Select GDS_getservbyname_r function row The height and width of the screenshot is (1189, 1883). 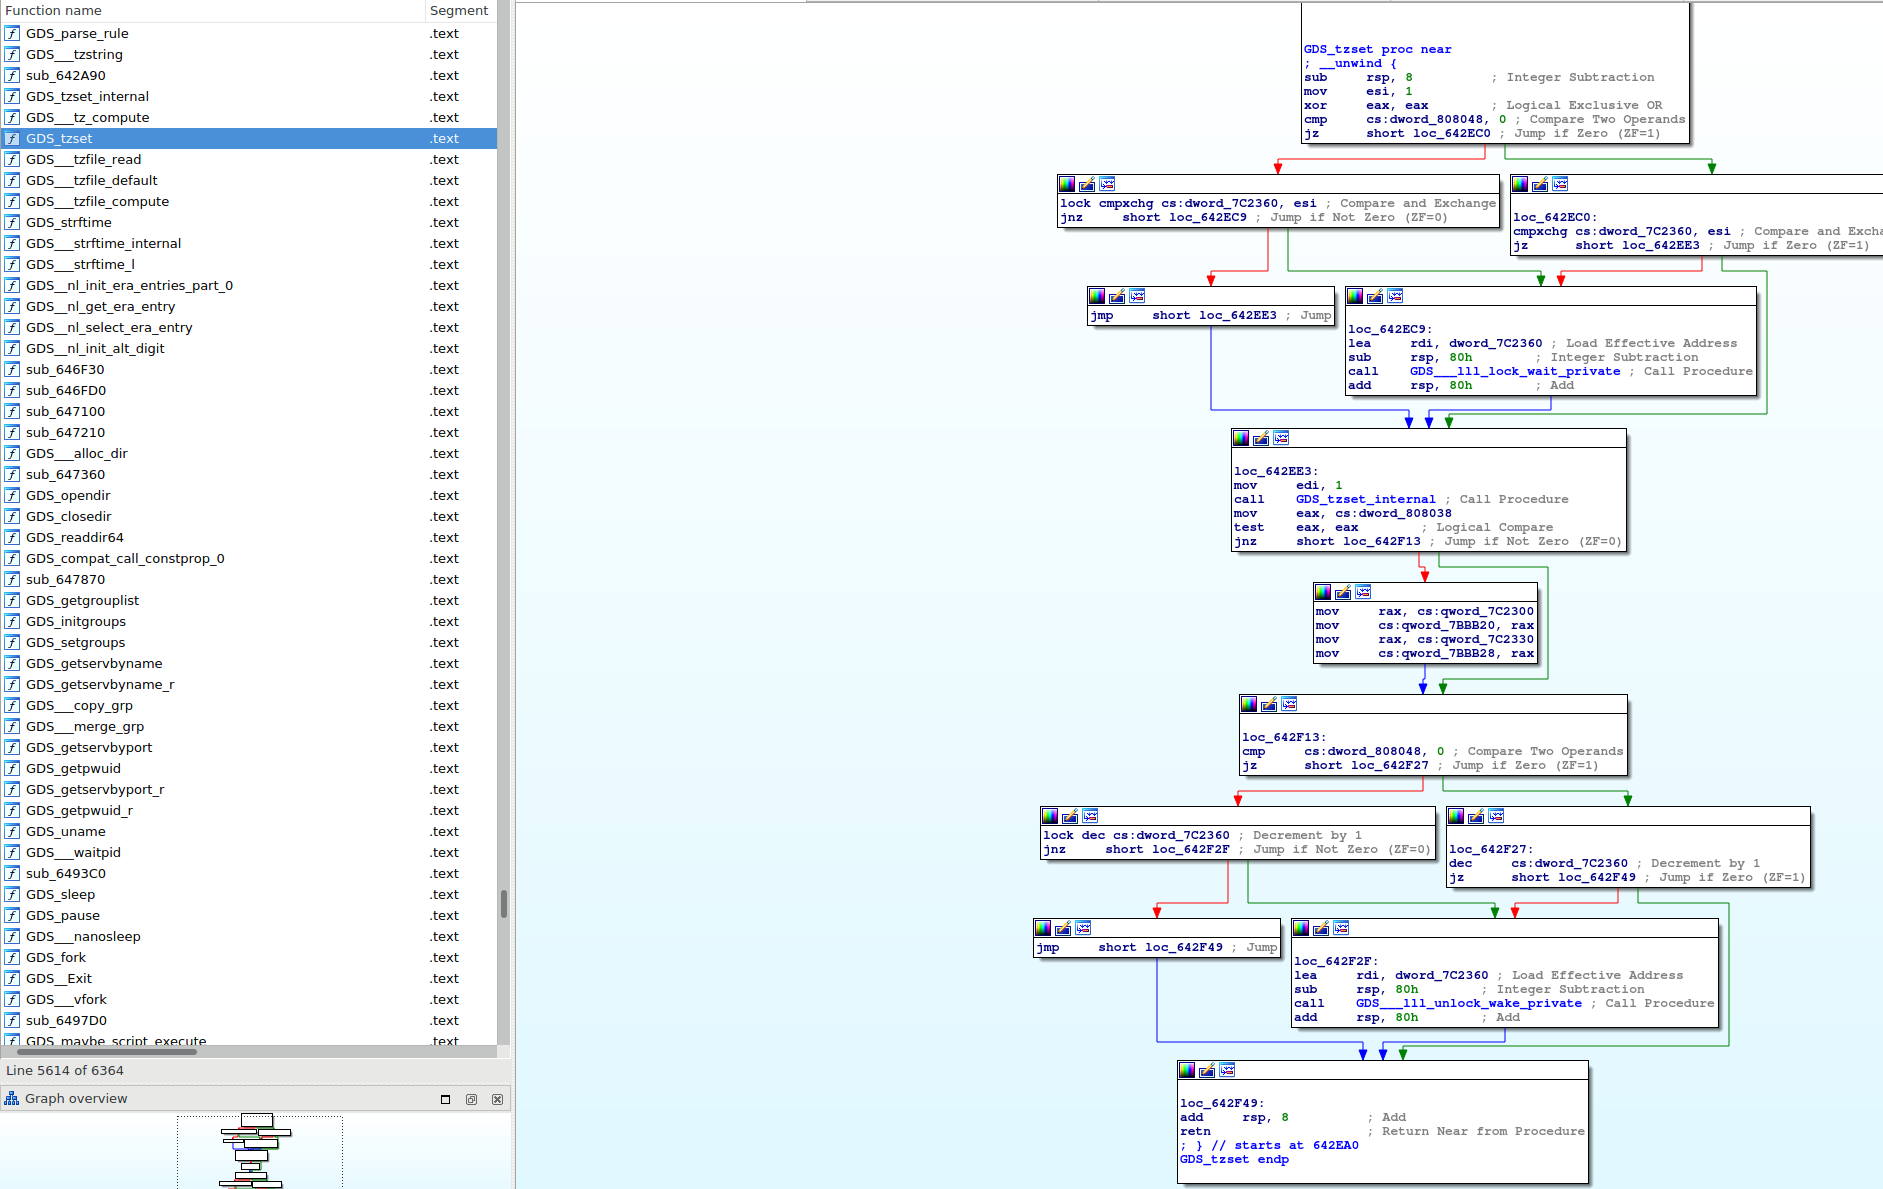[x=248, y=684]
